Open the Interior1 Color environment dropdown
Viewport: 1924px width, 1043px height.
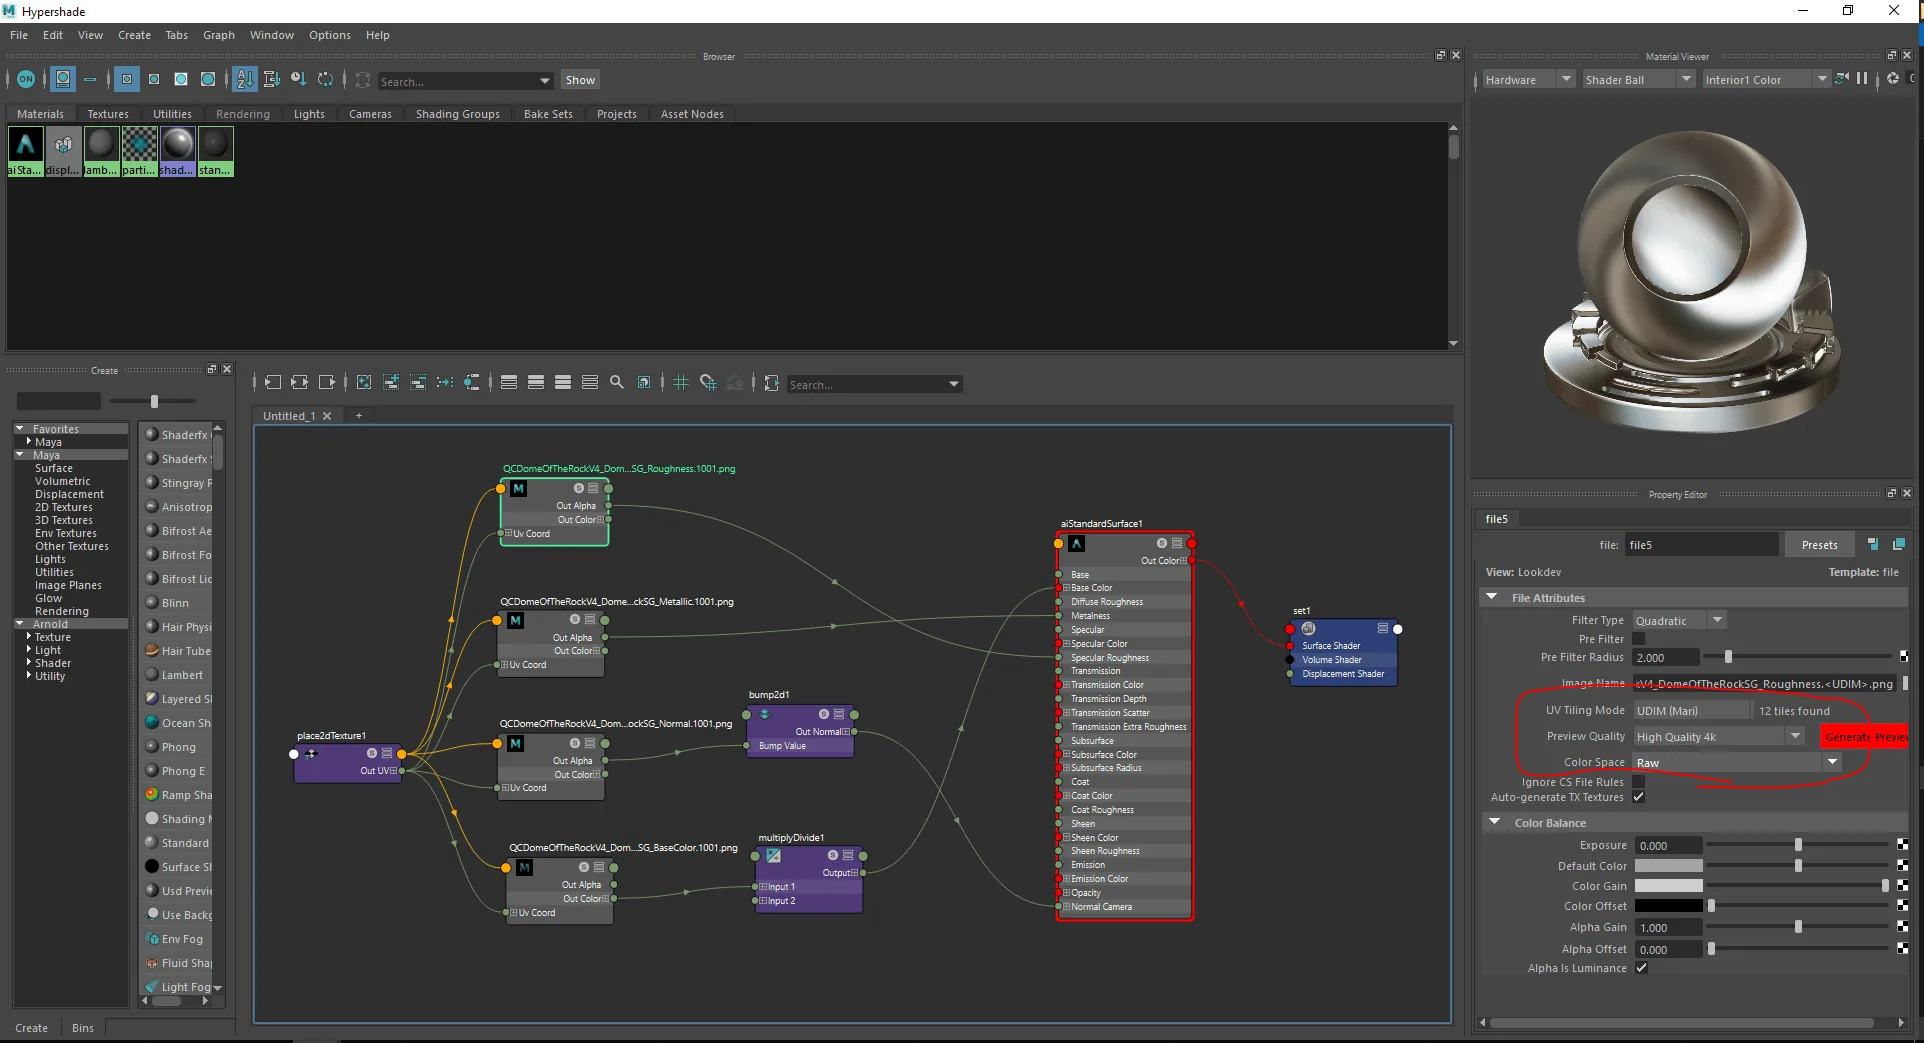(x=1765, y=79)
